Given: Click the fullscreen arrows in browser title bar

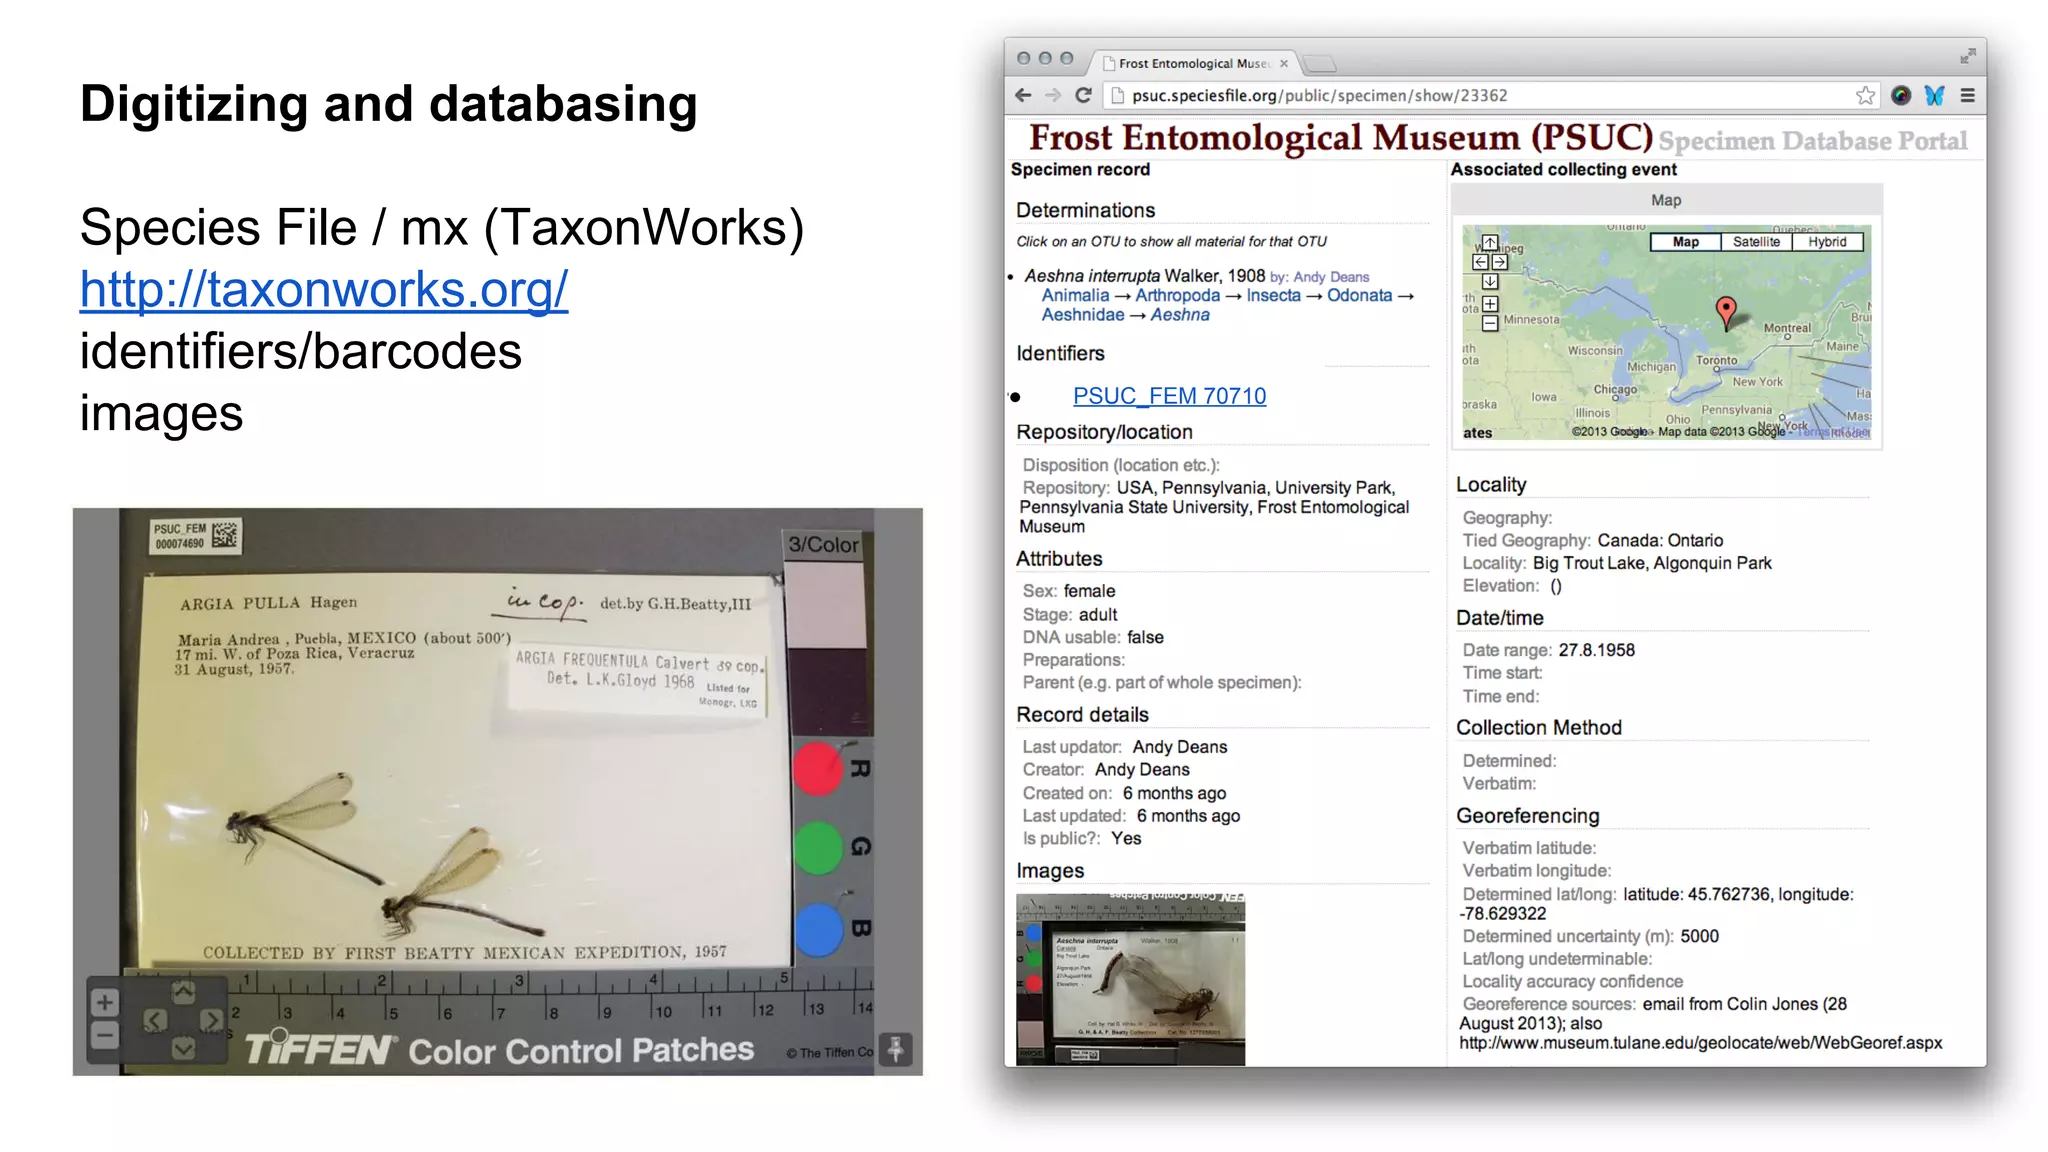Looking at the screenshot, I should click(1968, 56).
